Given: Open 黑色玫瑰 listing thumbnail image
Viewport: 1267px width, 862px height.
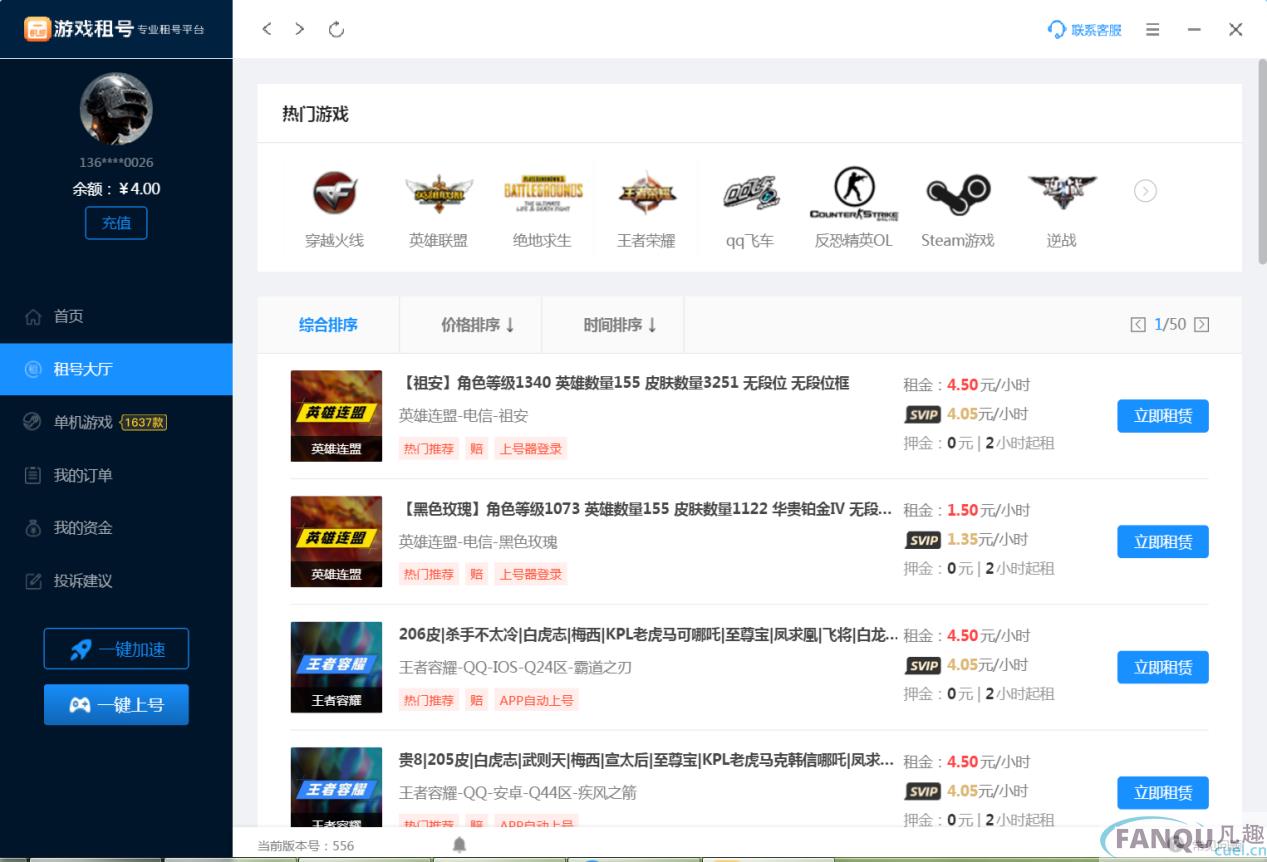Looking at the screenshot, I should 336,542.
